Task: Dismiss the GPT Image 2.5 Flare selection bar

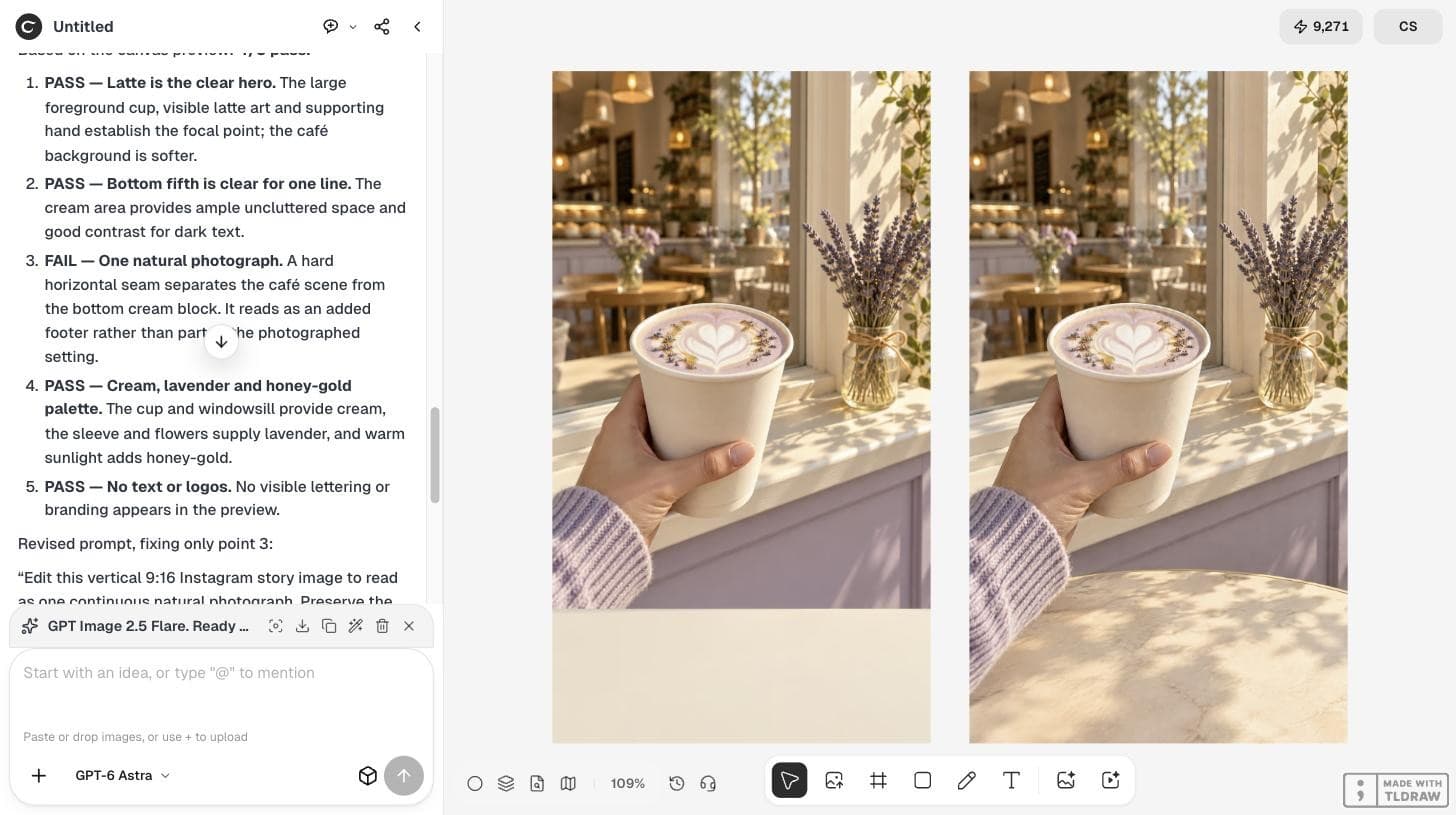Action: tap(409, 626)
